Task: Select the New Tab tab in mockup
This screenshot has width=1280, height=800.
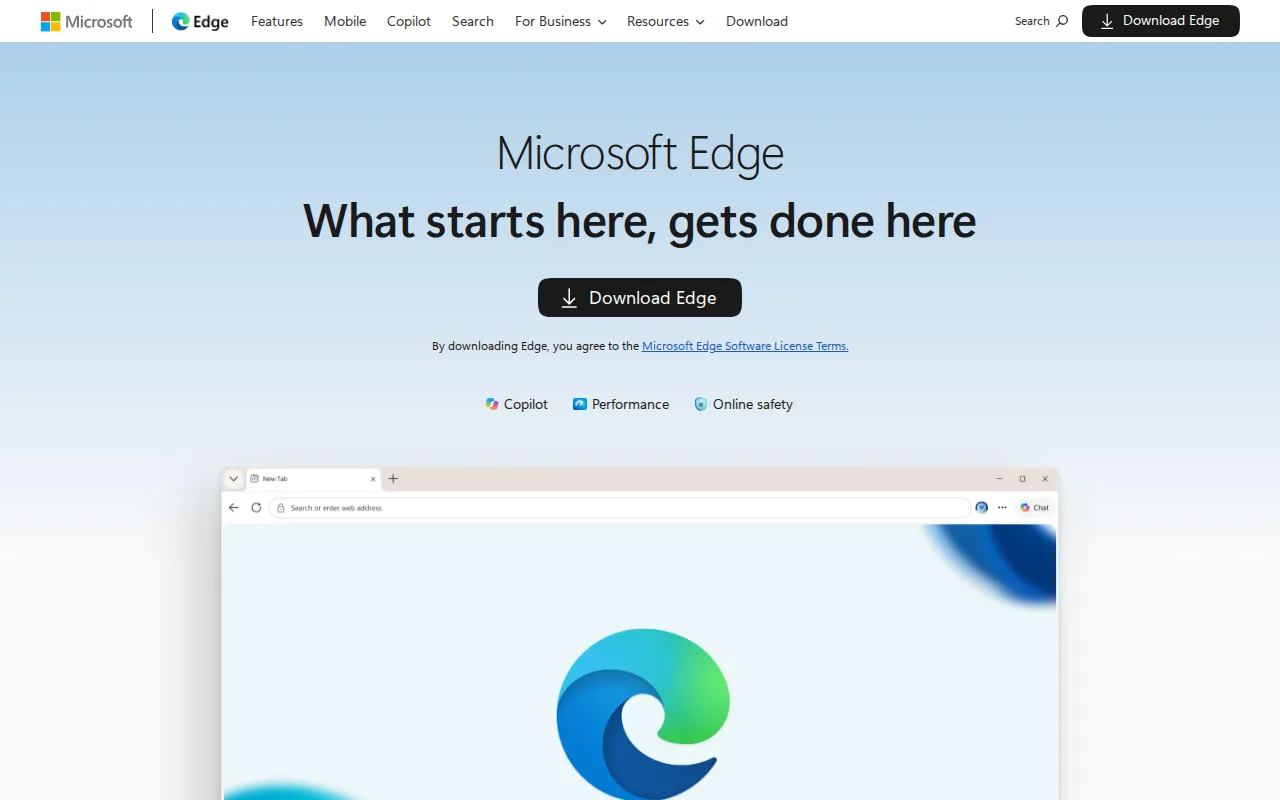Action: (x=313, y=479)
